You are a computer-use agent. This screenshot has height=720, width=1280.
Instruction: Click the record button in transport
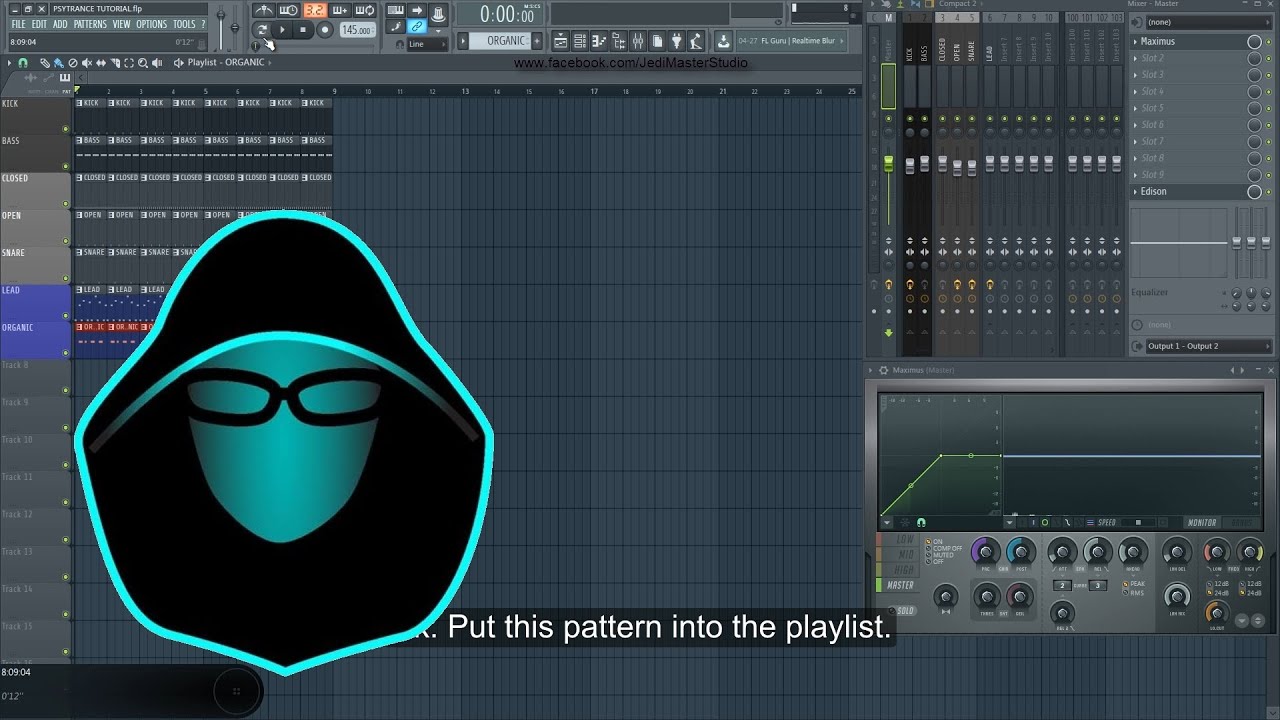click(325, 30)
